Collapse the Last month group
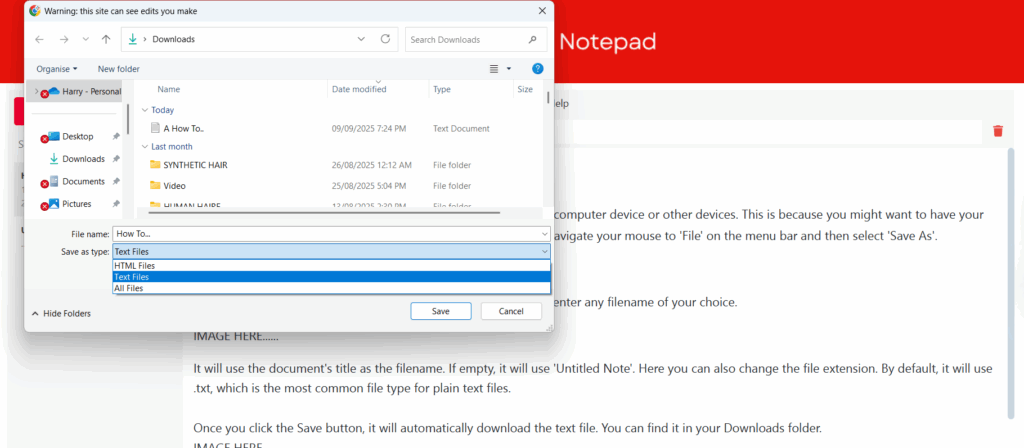Viewport: 1024px width, 448px height. 145,146
